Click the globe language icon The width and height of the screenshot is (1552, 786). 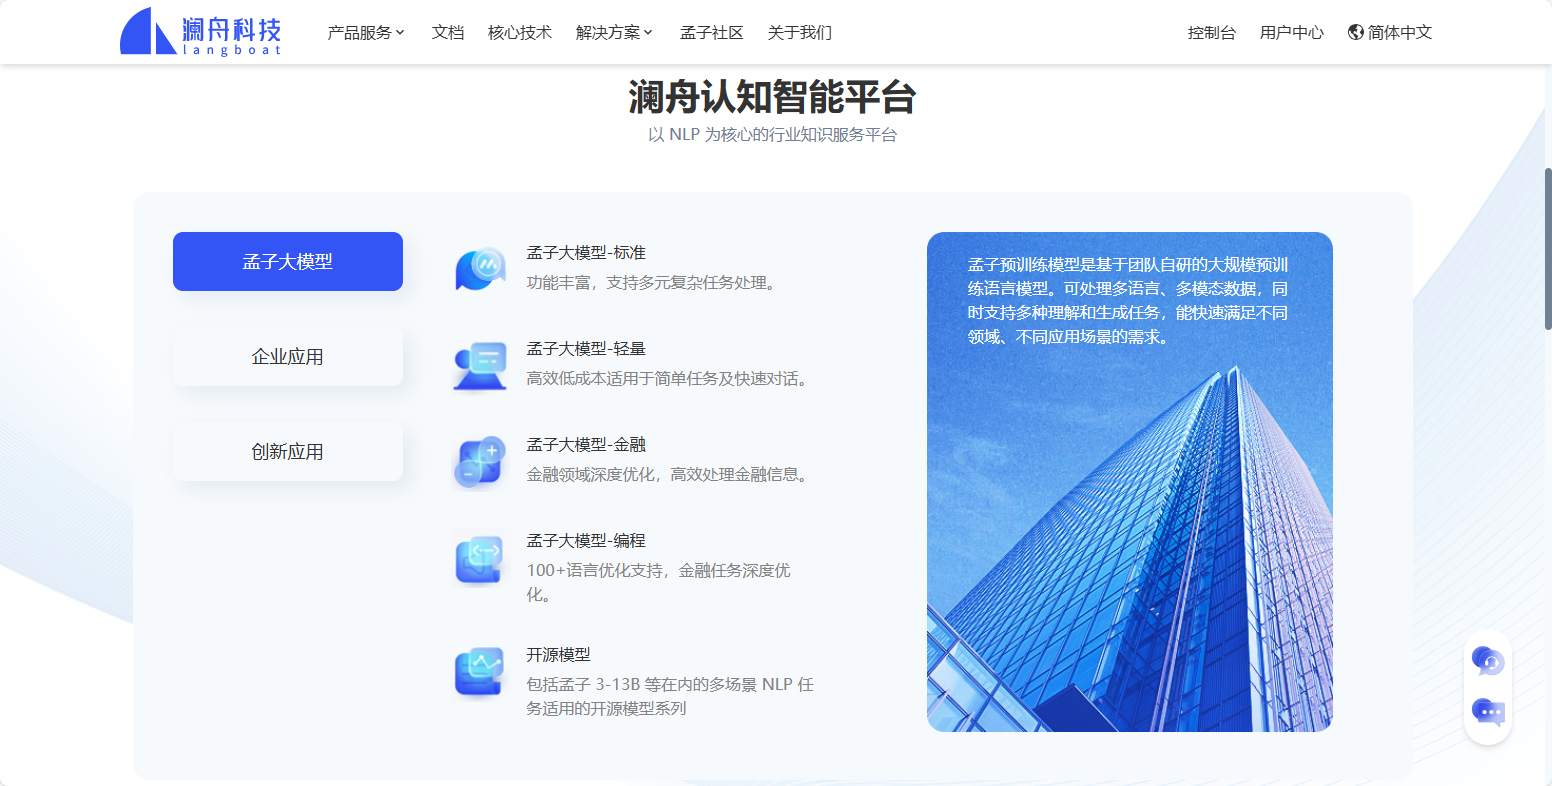(1356, 32)
